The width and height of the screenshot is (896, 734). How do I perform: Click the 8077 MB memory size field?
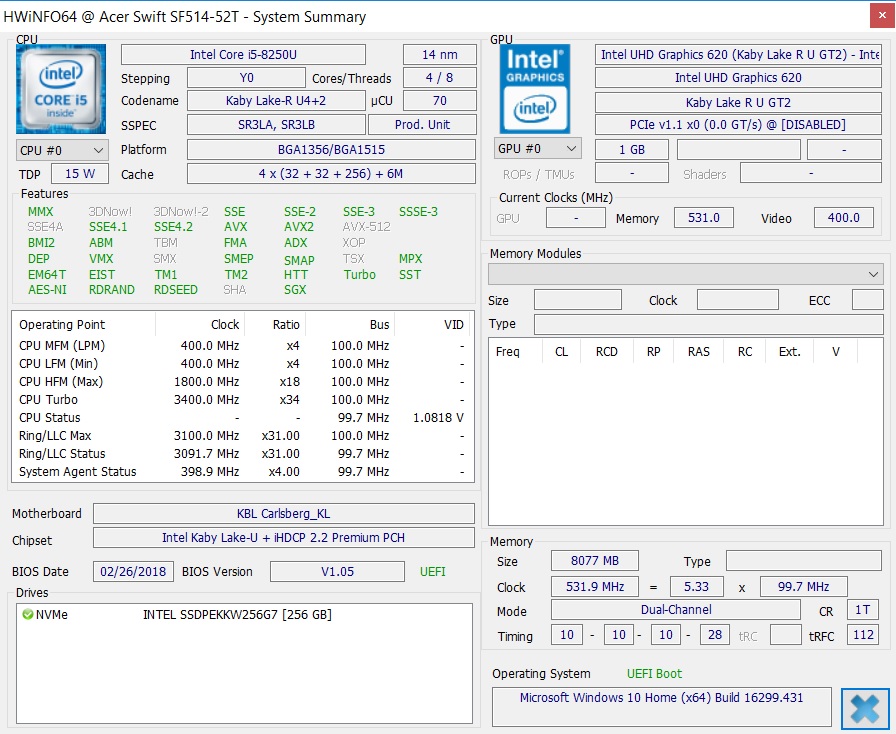pos(593,562)
